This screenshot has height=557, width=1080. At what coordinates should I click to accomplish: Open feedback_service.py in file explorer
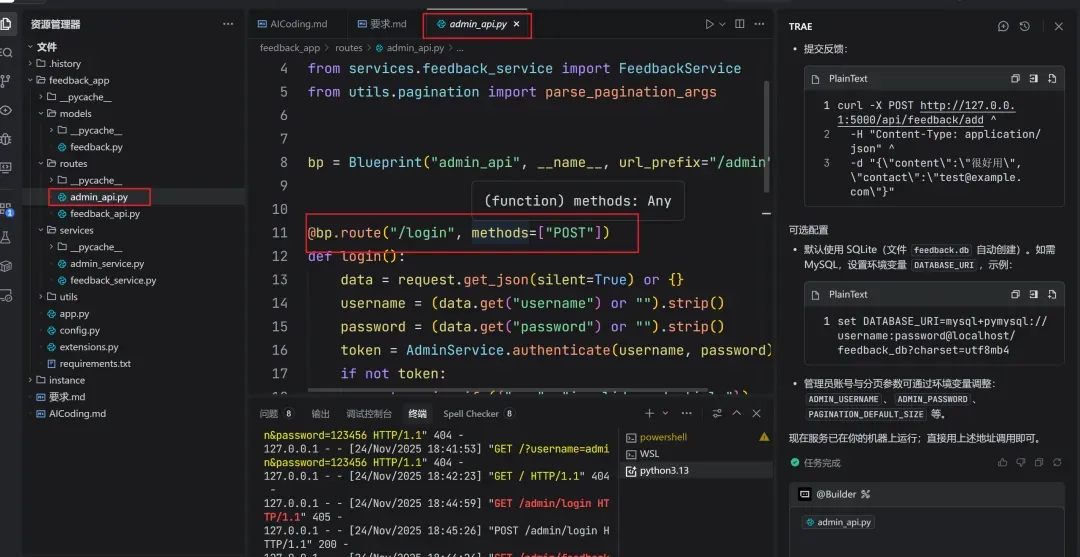click(112, 280)
